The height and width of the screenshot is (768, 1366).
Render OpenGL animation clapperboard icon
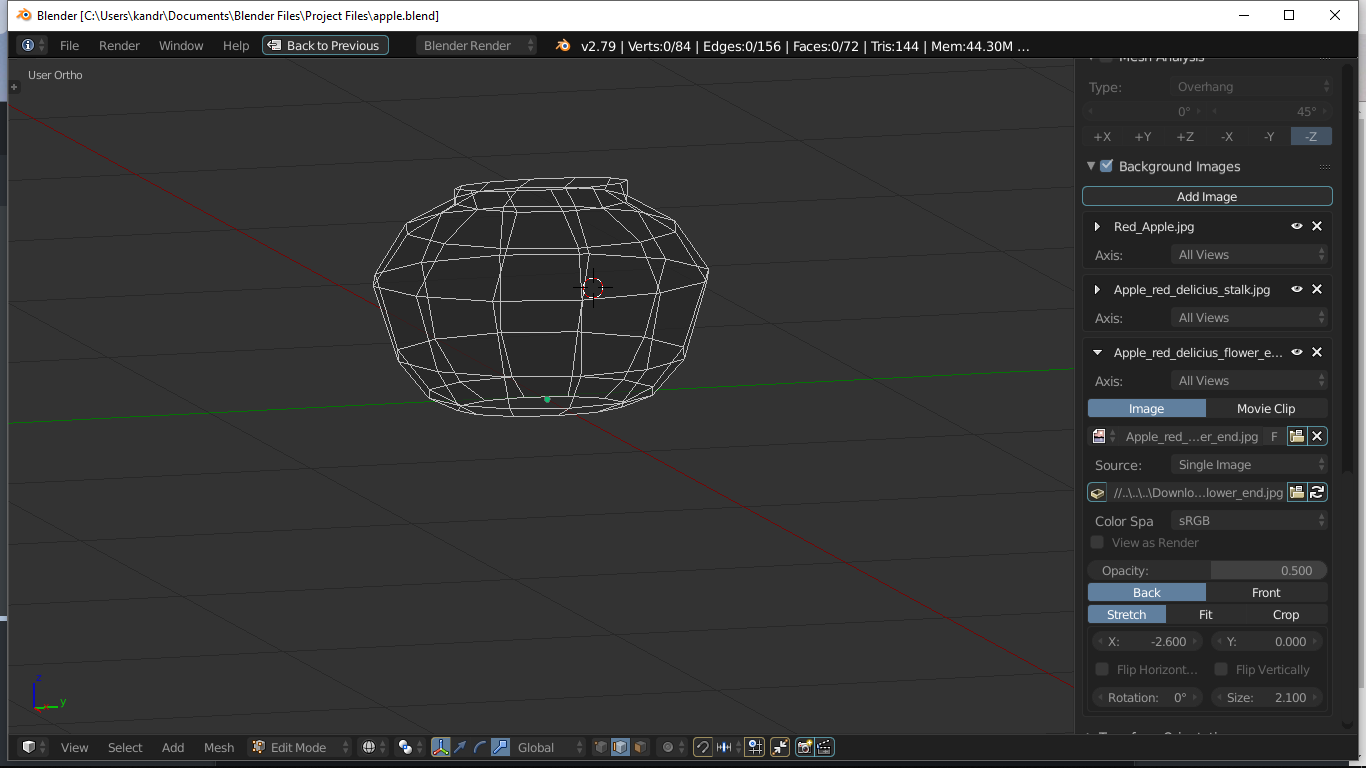point(824,747)
